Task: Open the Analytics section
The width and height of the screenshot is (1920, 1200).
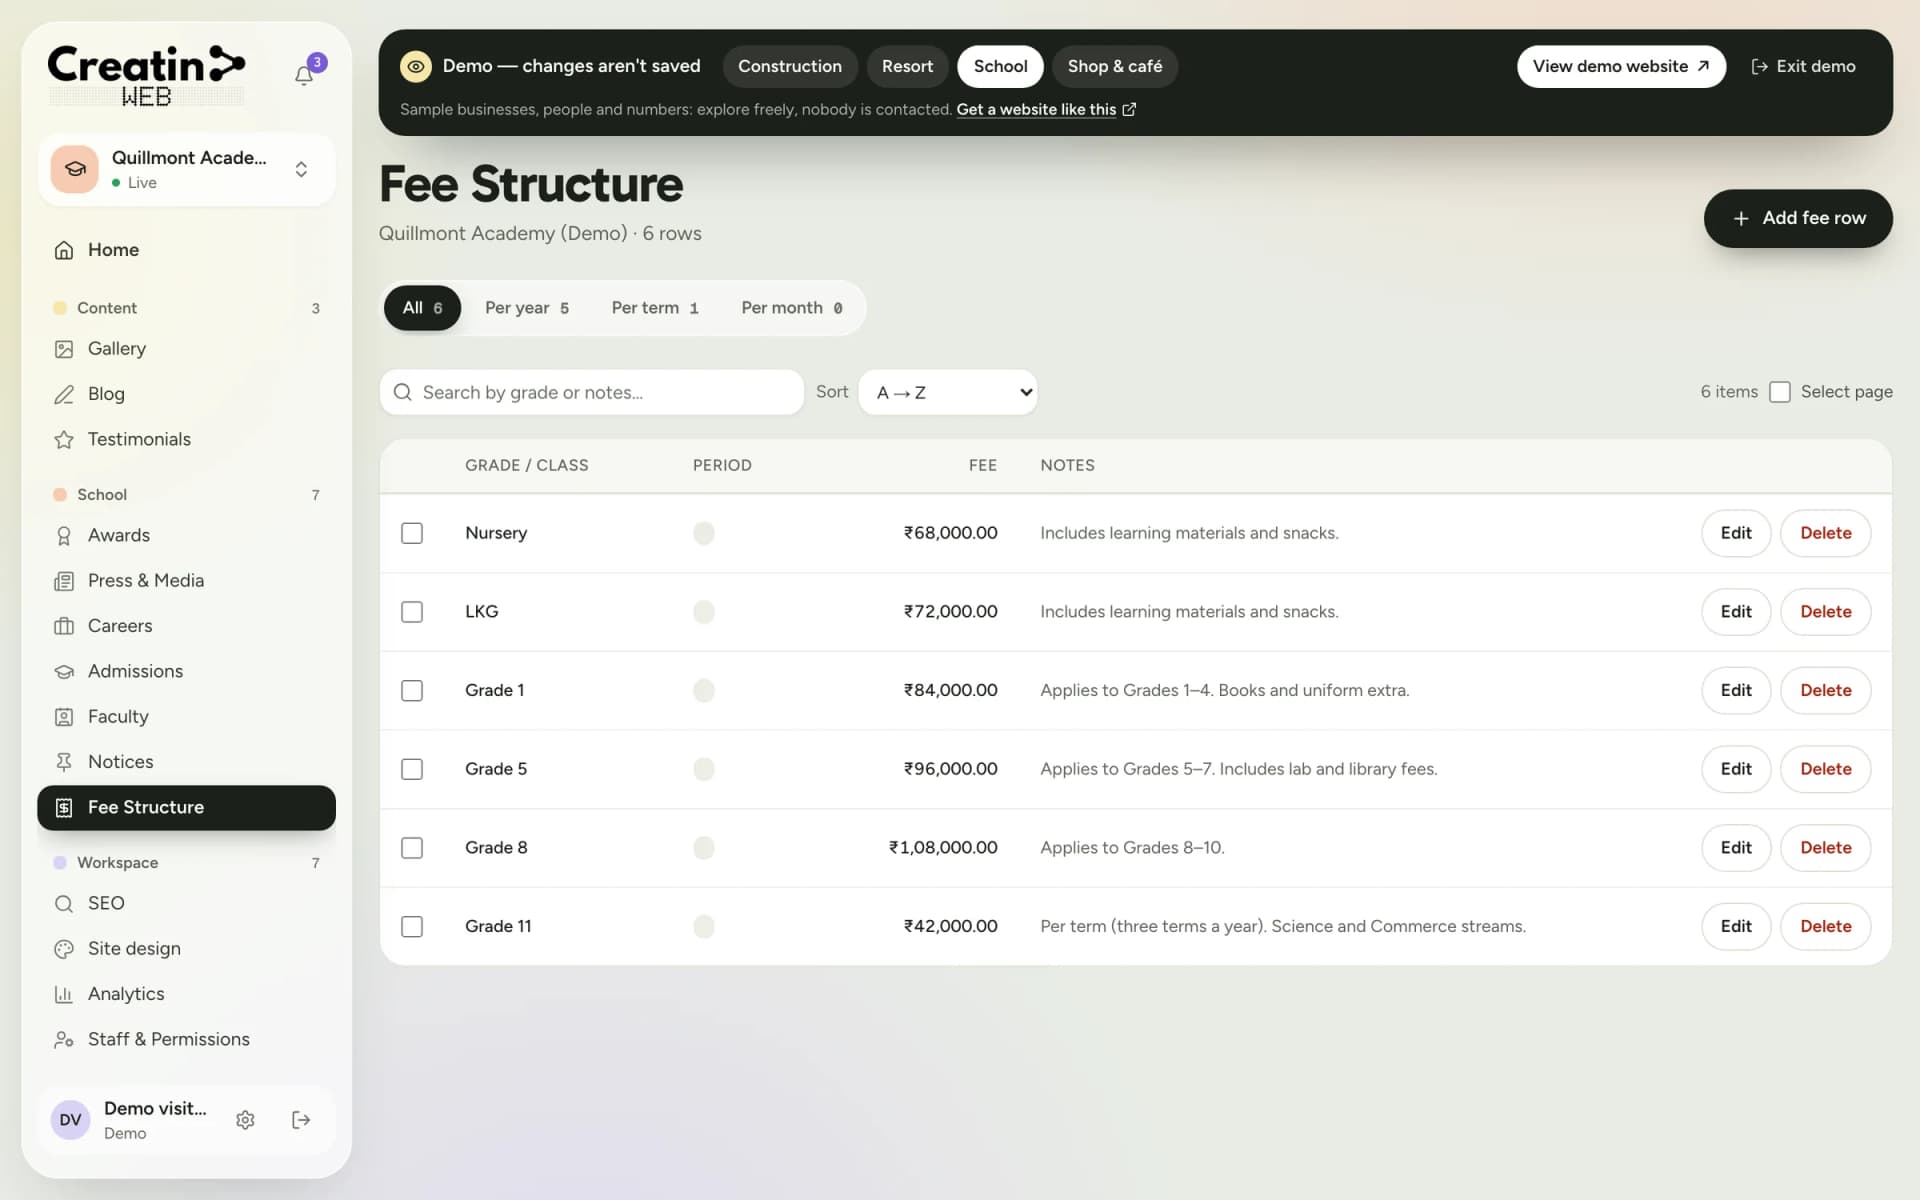Action: 186,994
